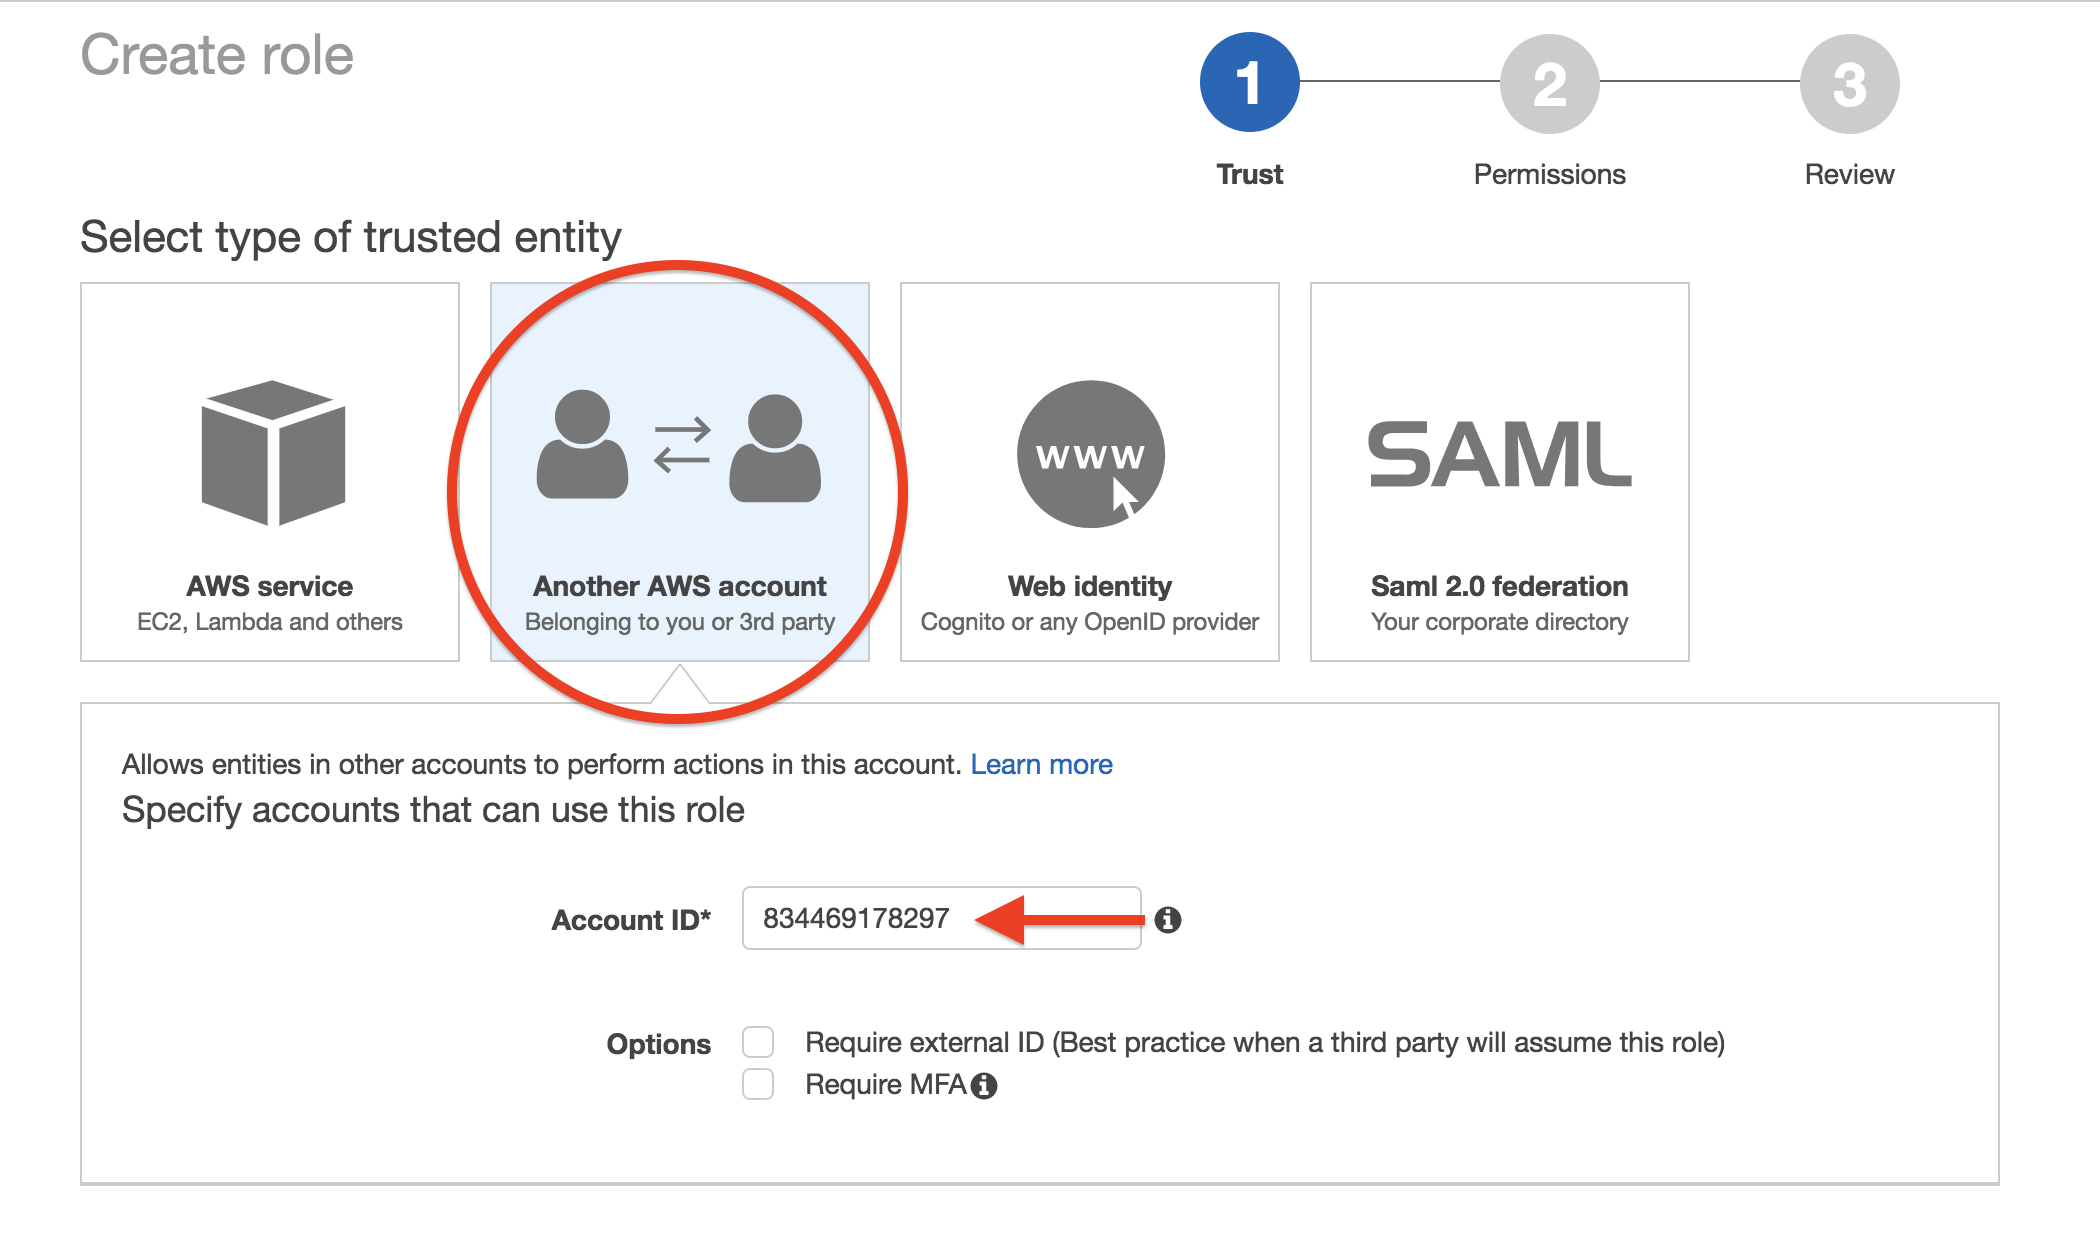The width and height of the screenshot is (2100, 1236).
Task: Go to step 2 Permissions circle
Action: (x=1550, y=83)
